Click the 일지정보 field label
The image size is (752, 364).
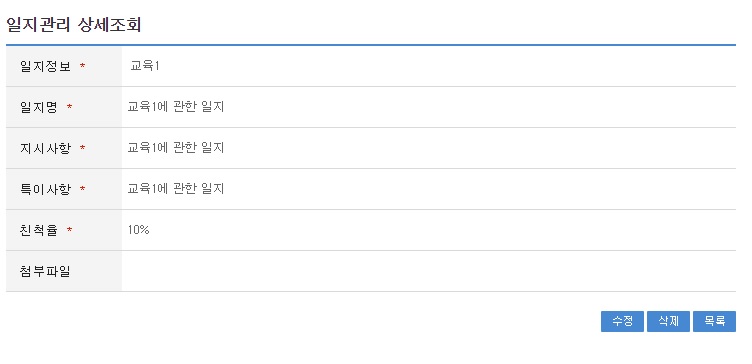pyautogui.click(x=45, y=66)
